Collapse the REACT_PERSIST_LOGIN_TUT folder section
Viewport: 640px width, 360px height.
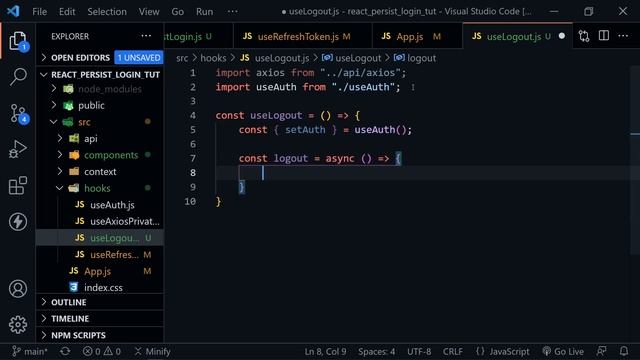[100, 75]
